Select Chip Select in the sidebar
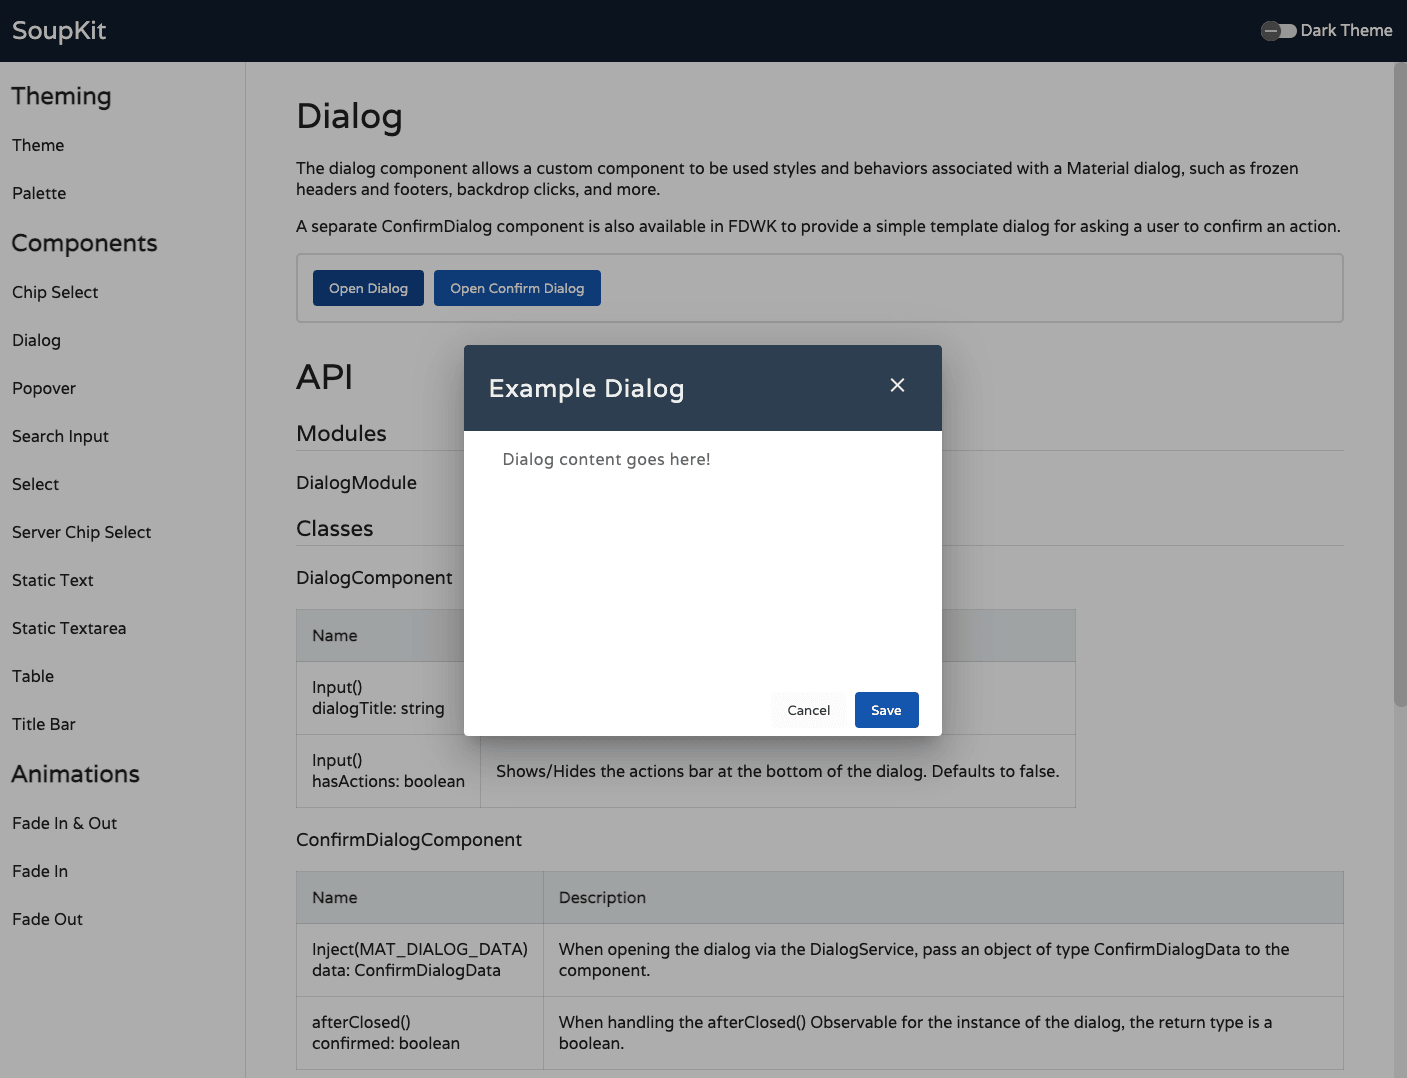Screen dimensions: 1407x1078 (55, 292)
